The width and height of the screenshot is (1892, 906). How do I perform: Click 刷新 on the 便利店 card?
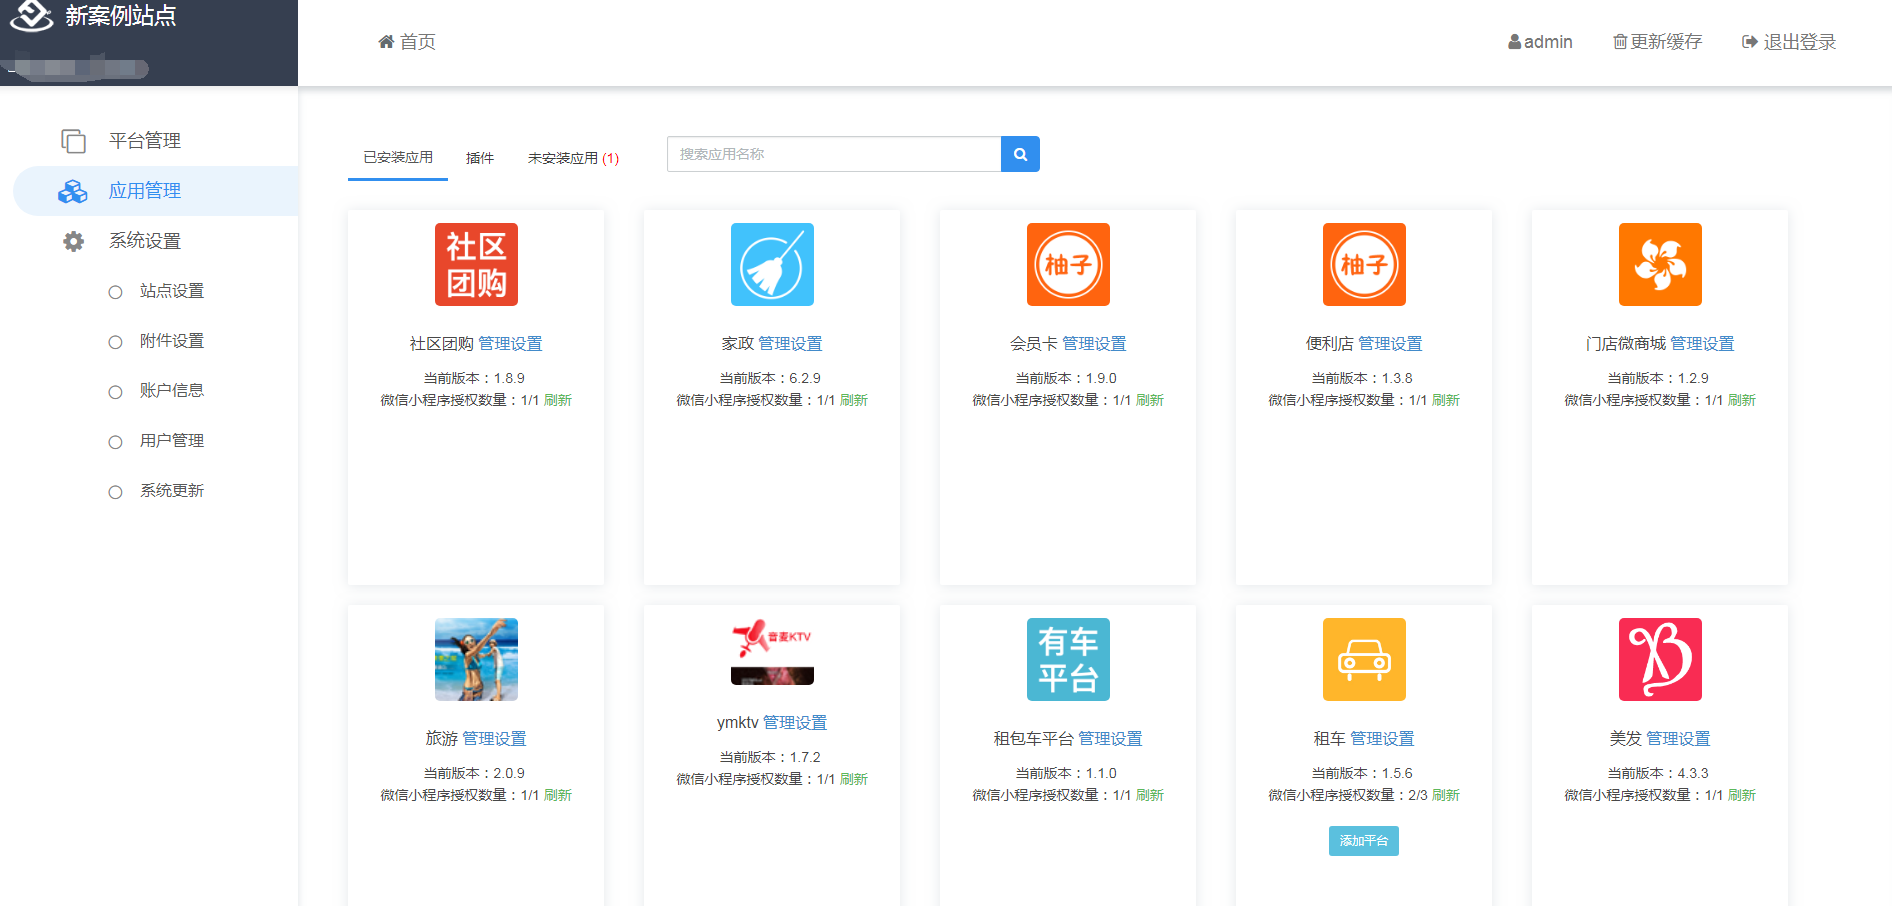point(1446,400)
